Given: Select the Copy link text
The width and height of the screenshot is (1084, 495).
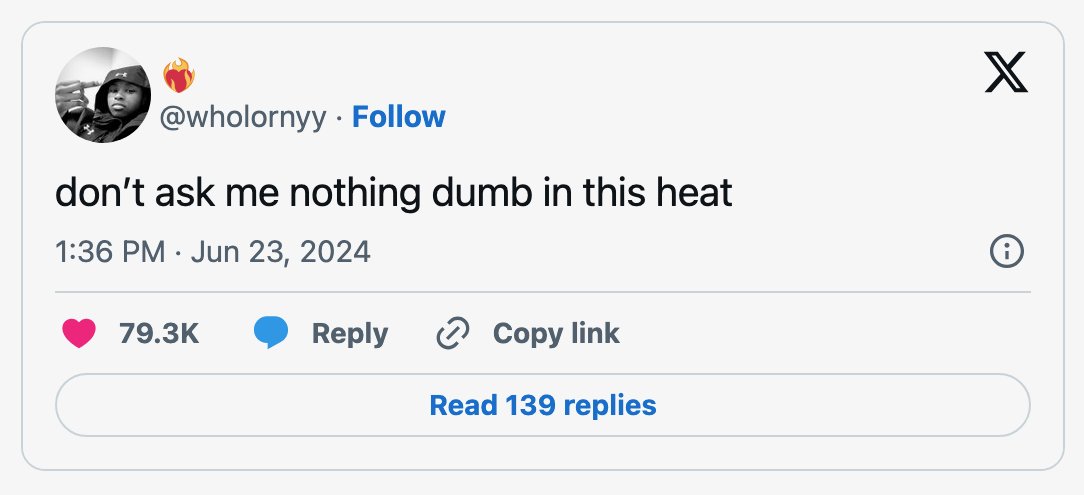Looking at the screenshot, I should 556,334.
